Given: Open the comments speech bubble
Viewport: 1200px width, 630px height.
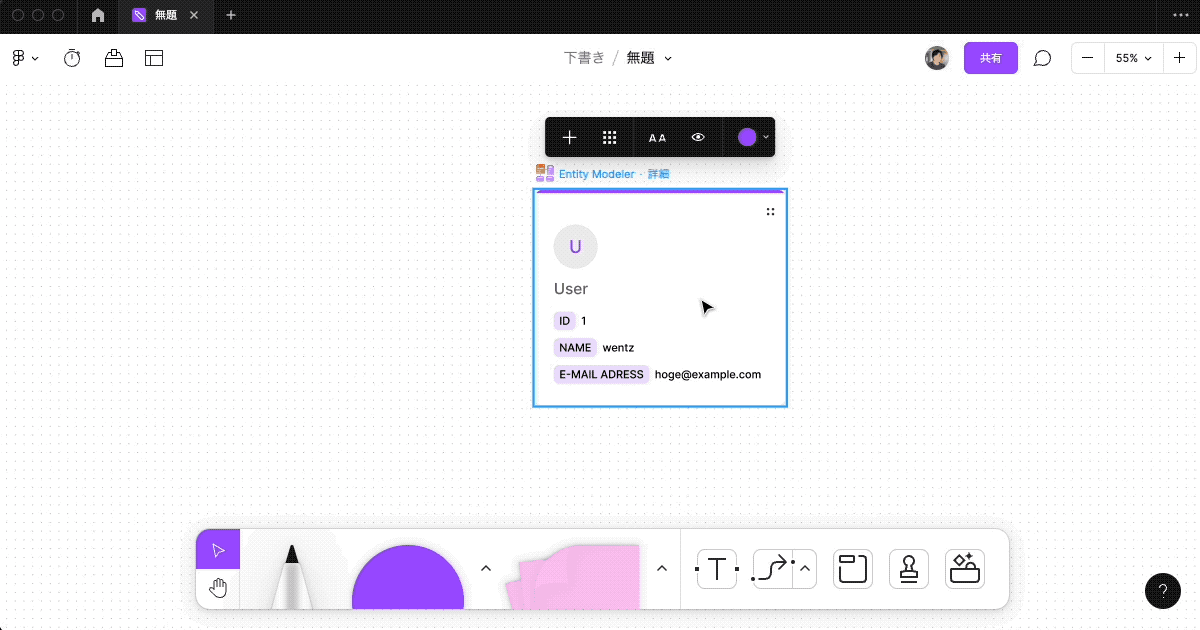Looking at the screenshot, I should pyautogui.click(x=1042, y=58).
